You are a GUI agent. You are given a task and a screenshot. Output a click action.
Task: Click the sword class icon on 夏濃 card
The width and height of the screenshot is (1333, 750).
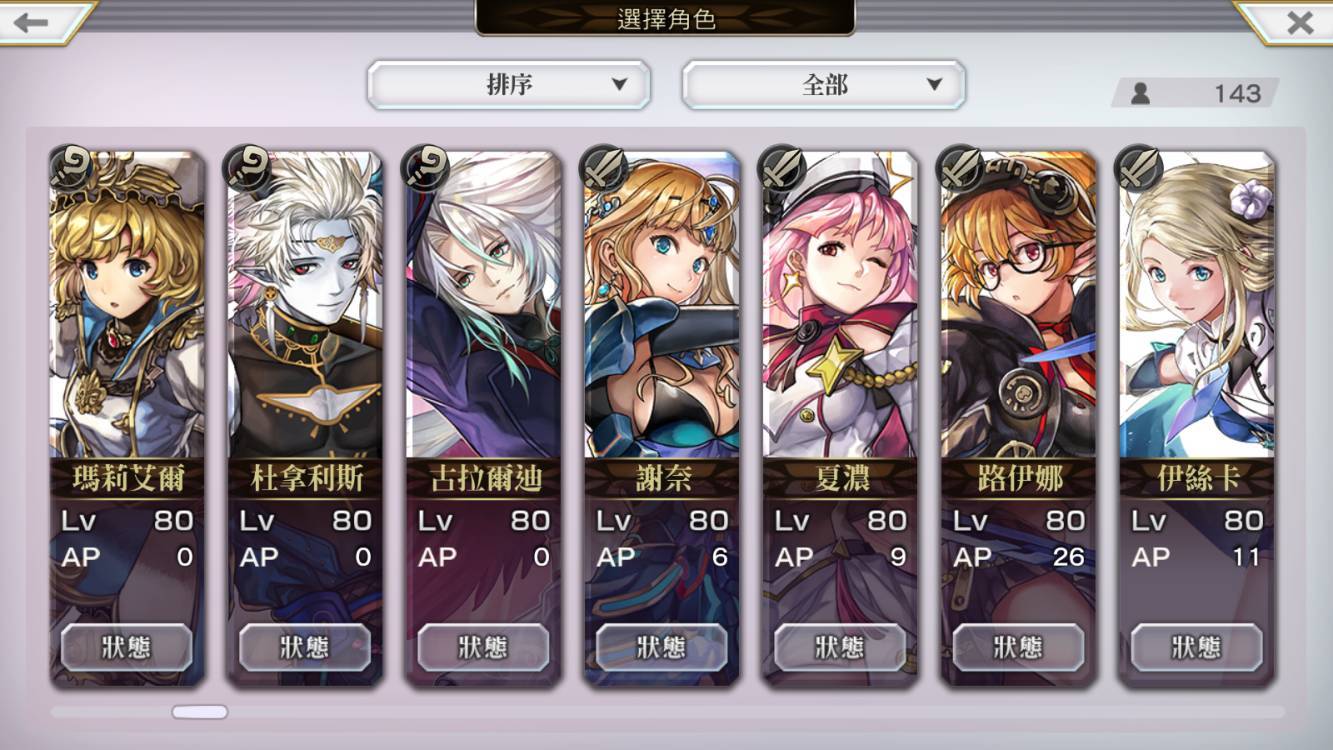pyautogui.click(x=781, y=167)
